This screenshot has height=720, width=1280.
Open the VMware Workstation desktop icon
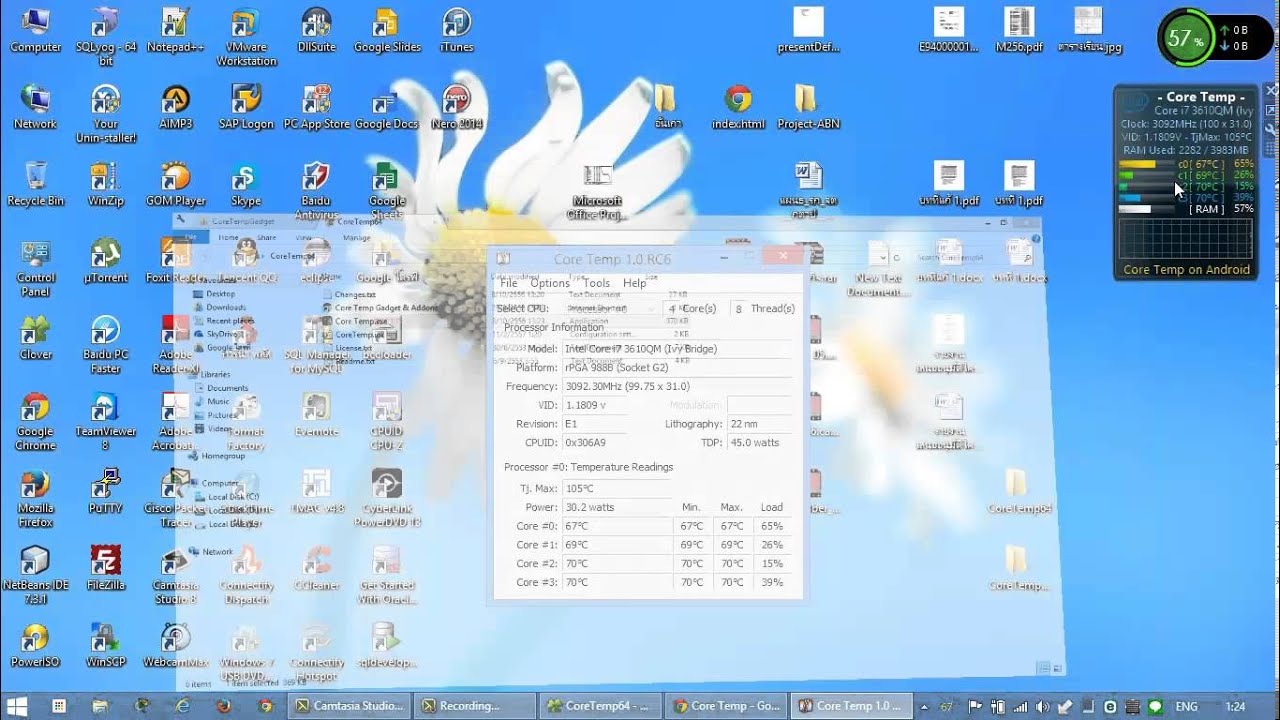[246, 38]
